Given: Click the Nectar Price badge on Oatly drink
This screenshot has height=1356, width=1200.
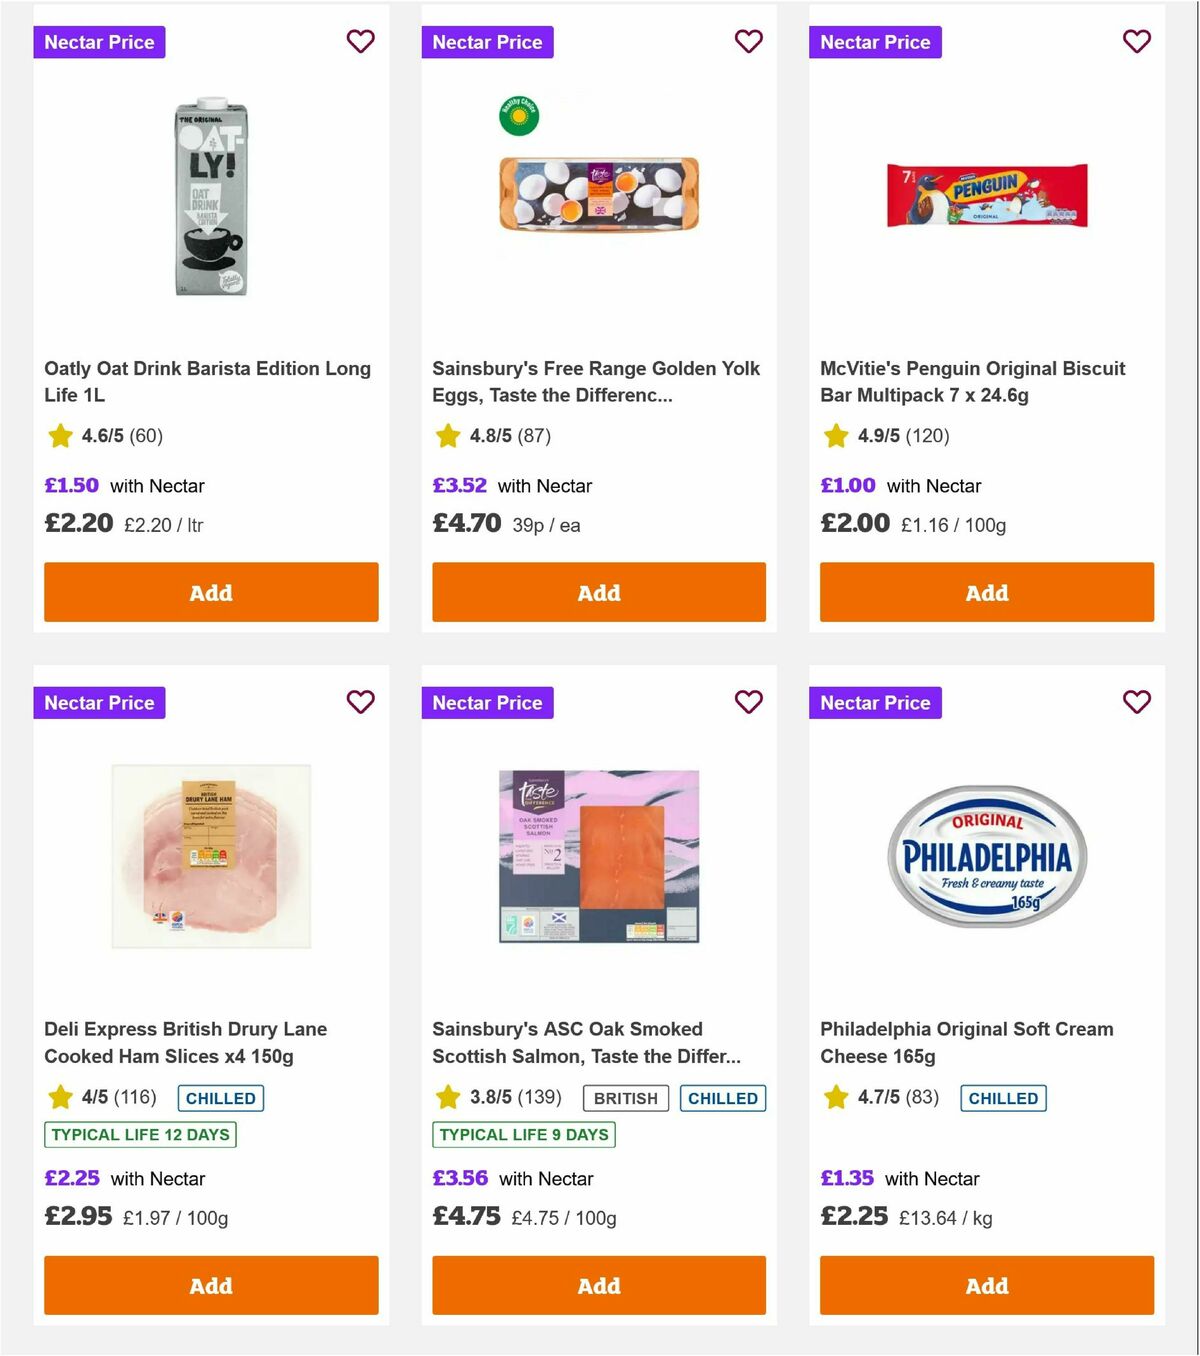Looking at the screenshot, I should pos(99,42).
